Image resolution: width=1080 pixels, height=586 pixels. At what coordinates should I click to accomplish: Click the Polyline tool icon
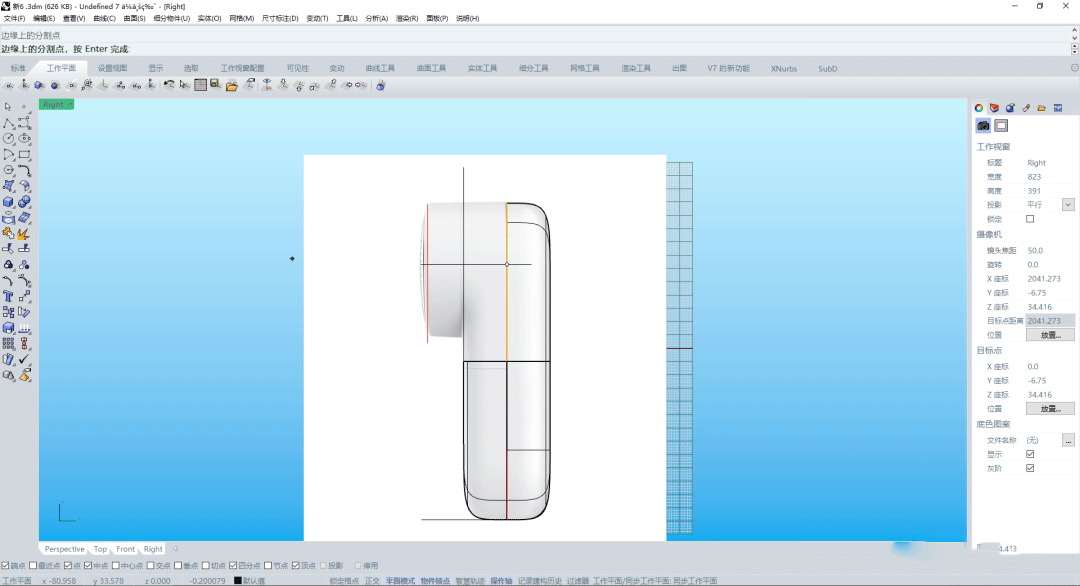coord(9,123)
